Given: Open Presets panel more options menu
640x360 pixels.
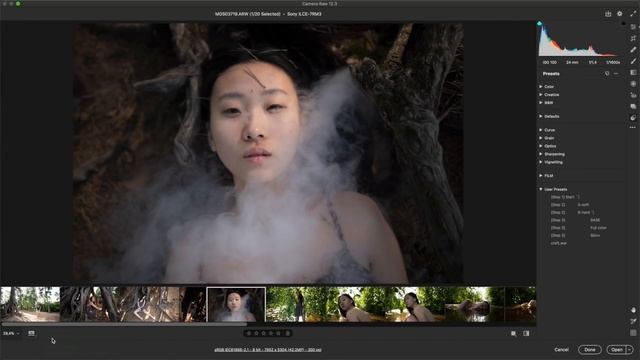Looking at the screenshot, I should point(616,74).
